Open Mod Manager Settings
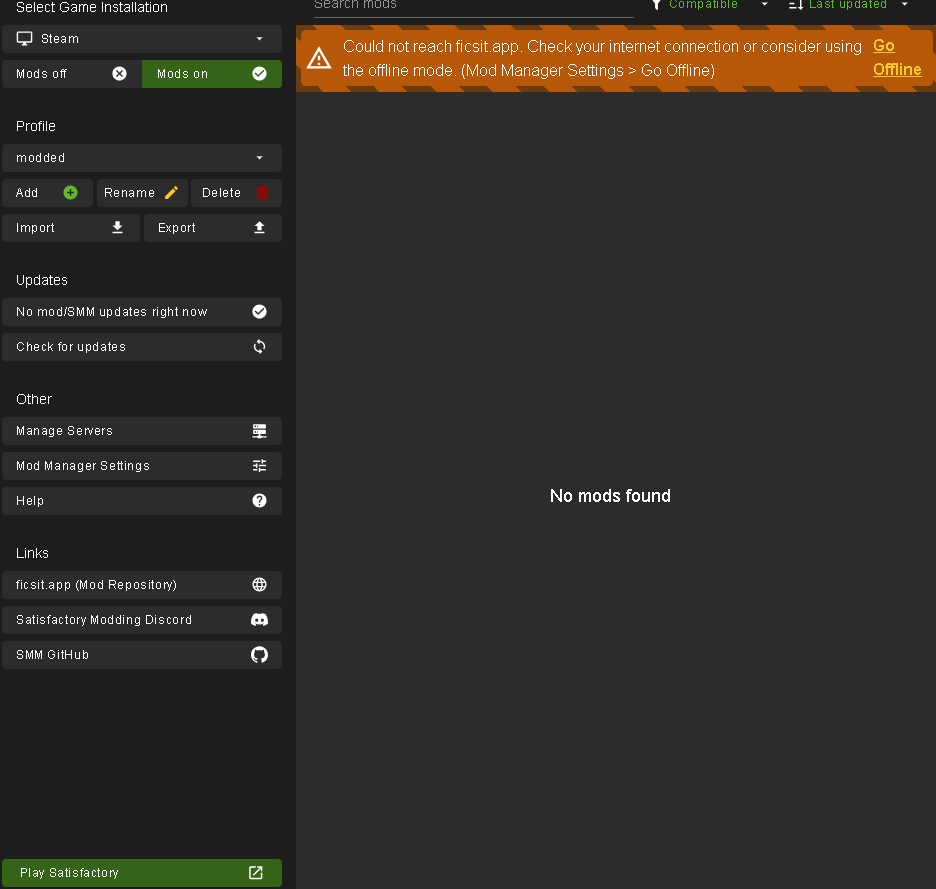Image resolution: width=936 pixels, height=889 pixels. 142,466
